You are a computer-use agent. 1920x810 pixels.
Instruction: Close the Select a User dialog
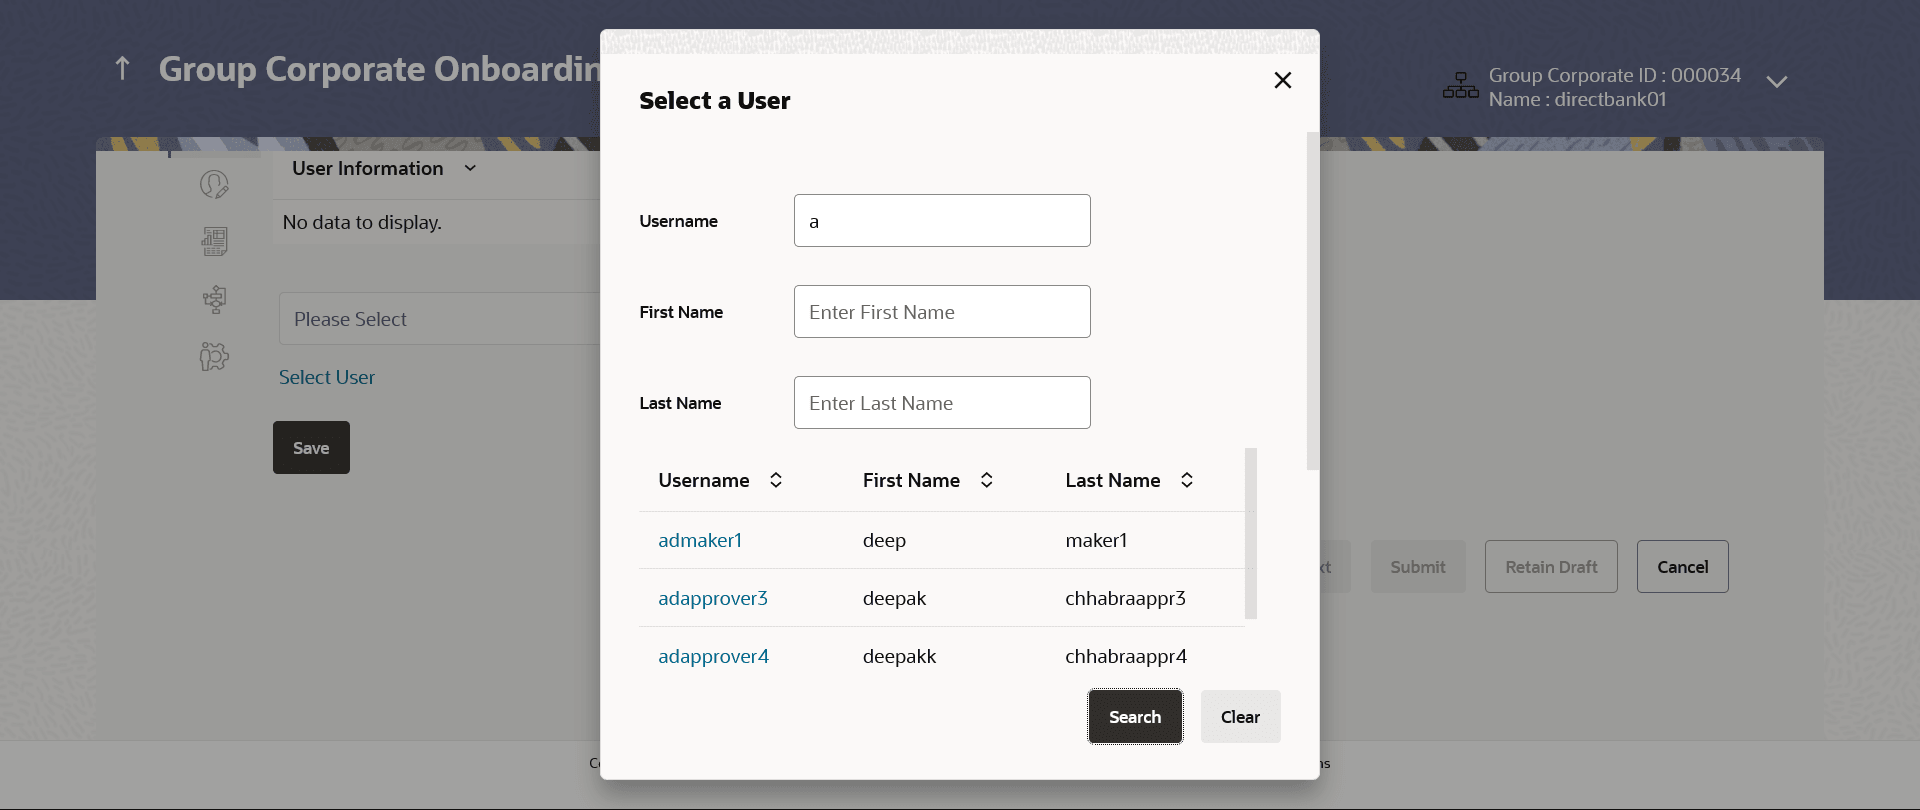[1282, 80]
